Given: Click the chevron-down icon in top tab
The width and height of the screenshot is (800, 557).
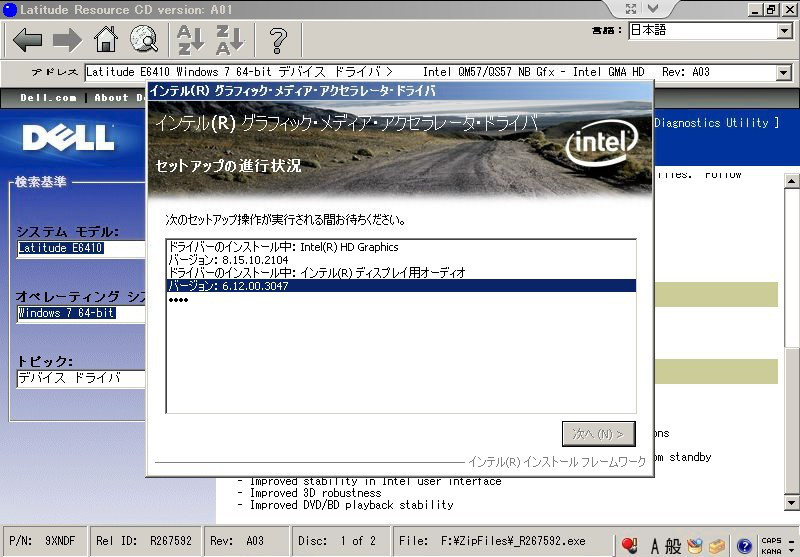Looking at the screenshot, I should coord(654,8).
